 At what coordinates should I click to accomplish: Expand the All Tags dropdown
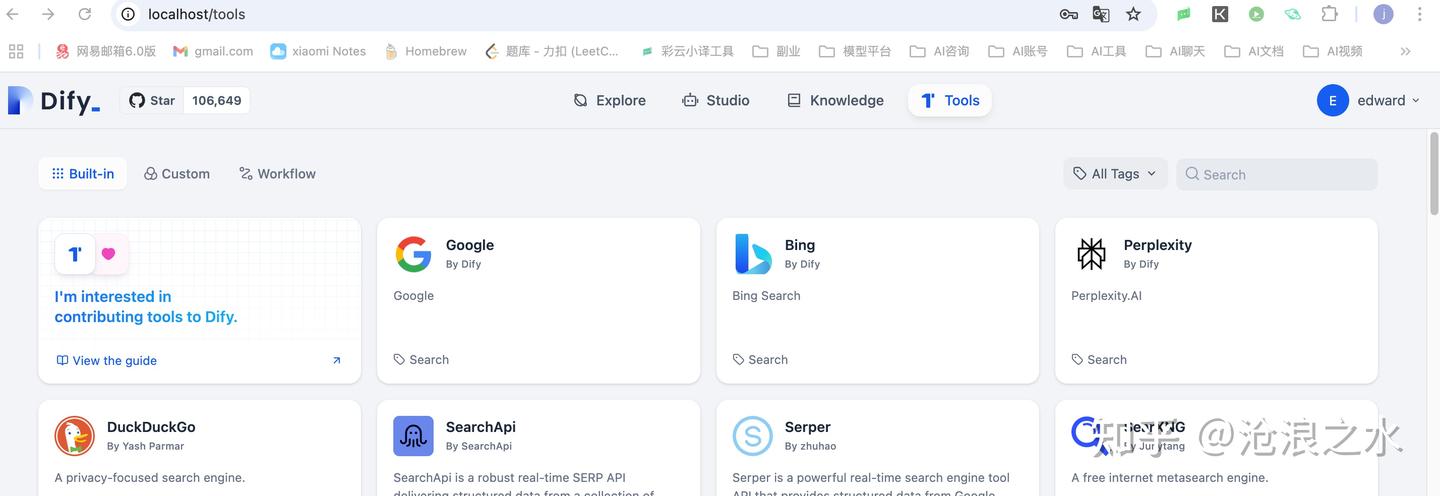pos(1115,174)
